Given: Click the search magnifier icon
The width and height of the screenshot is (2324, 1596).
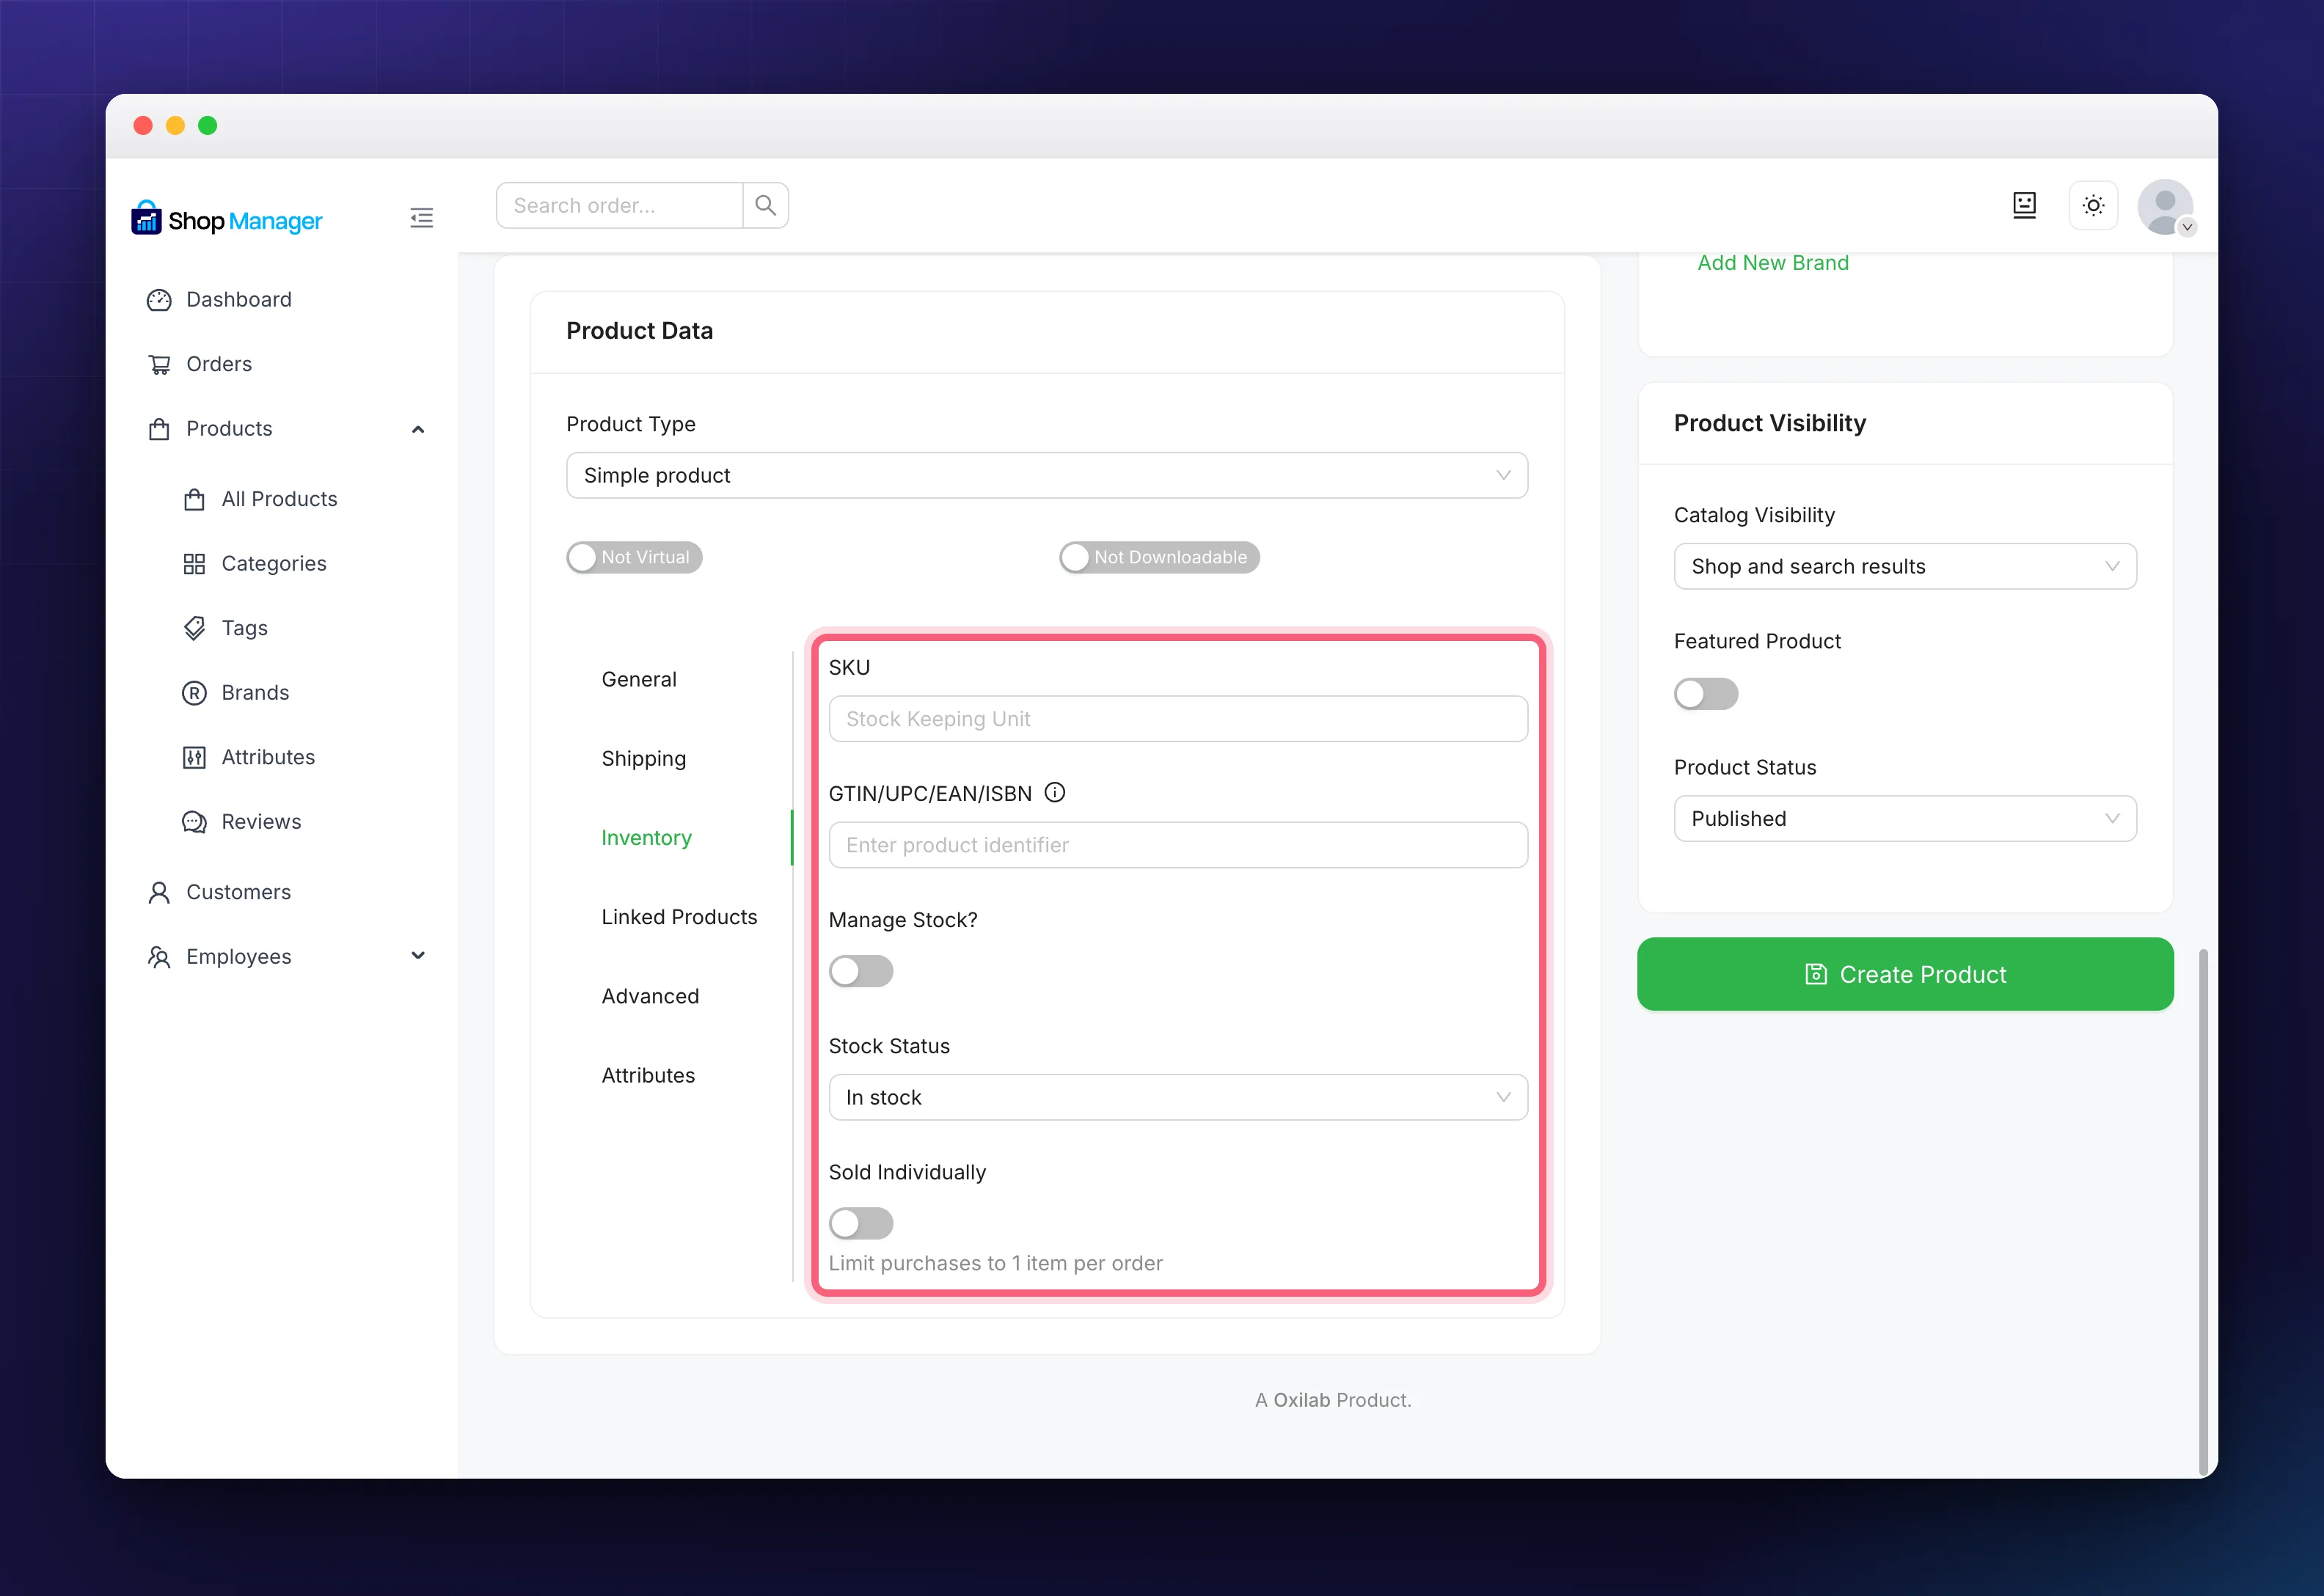Looking at the screenshot, I should (765, 205).
